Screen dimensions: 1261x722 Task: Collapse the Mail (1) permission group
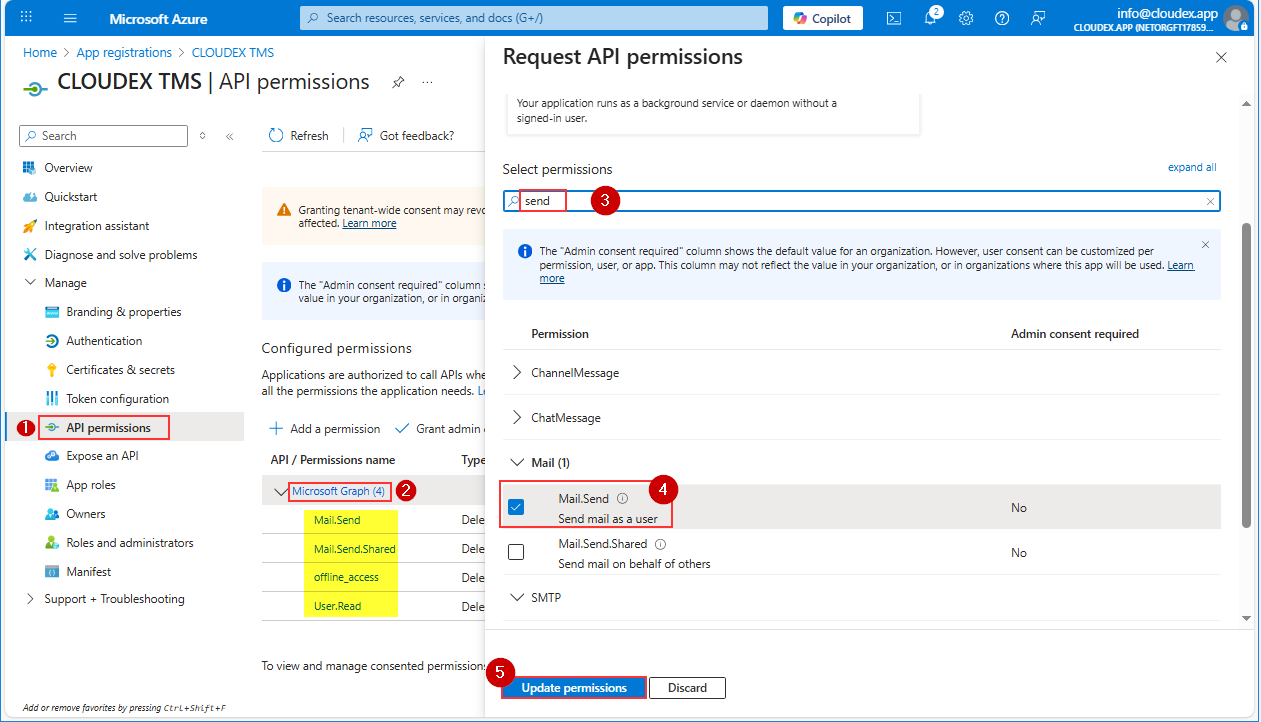[517, 463]
